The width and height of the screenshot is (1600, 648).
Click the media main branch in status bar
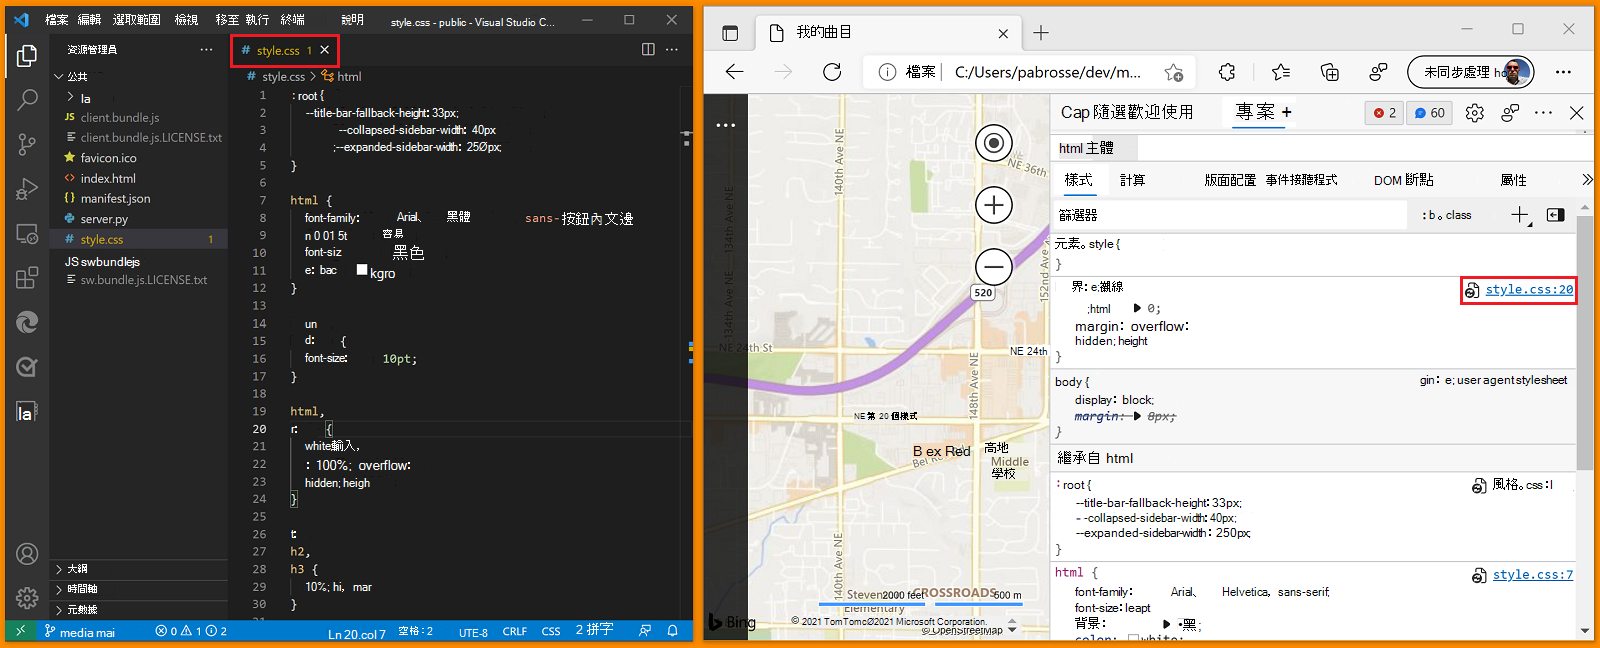tap(80, 632)
